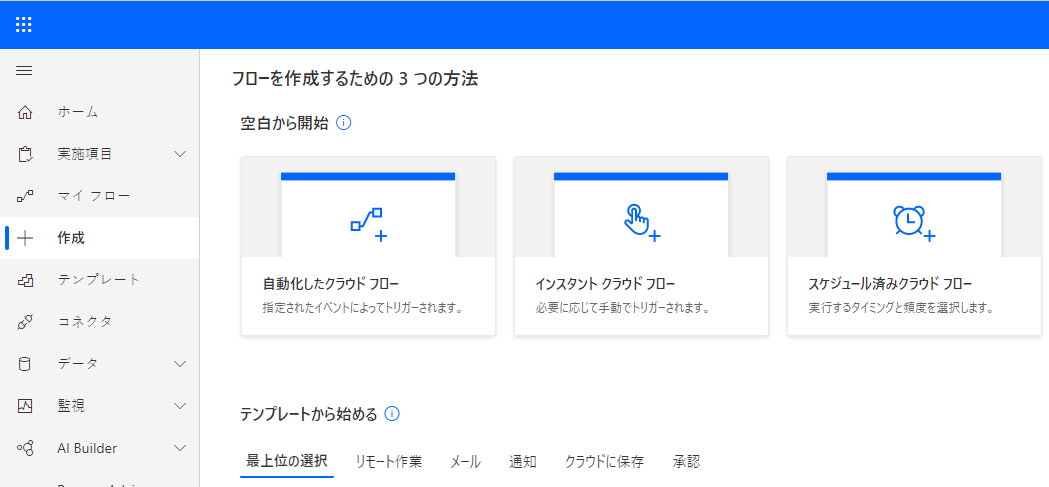This screenshot has width=1049, height=487.
Task: Switch to the メール tab
Action: coord(465,462)
